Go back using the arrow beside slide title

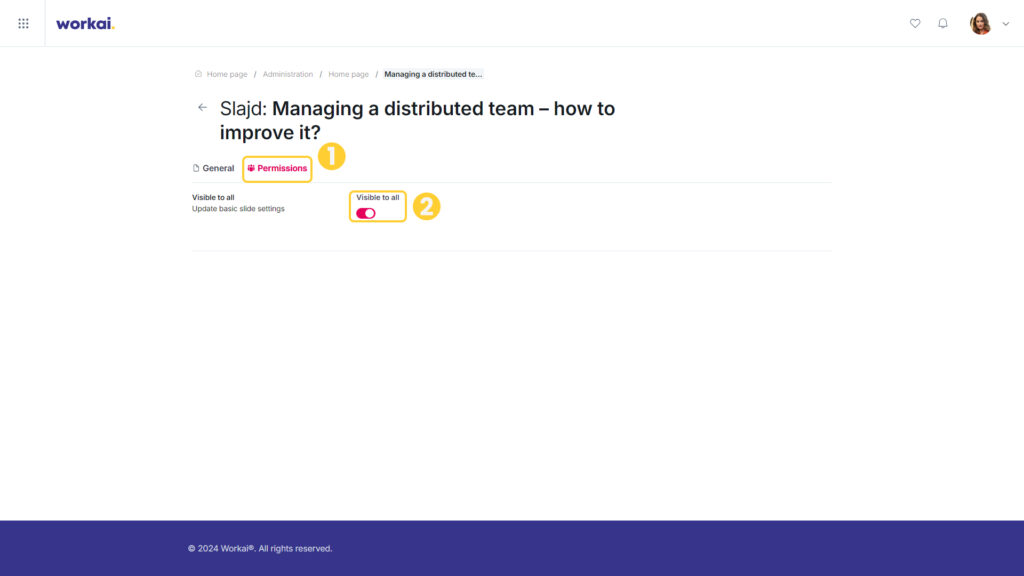click(202, 107)
